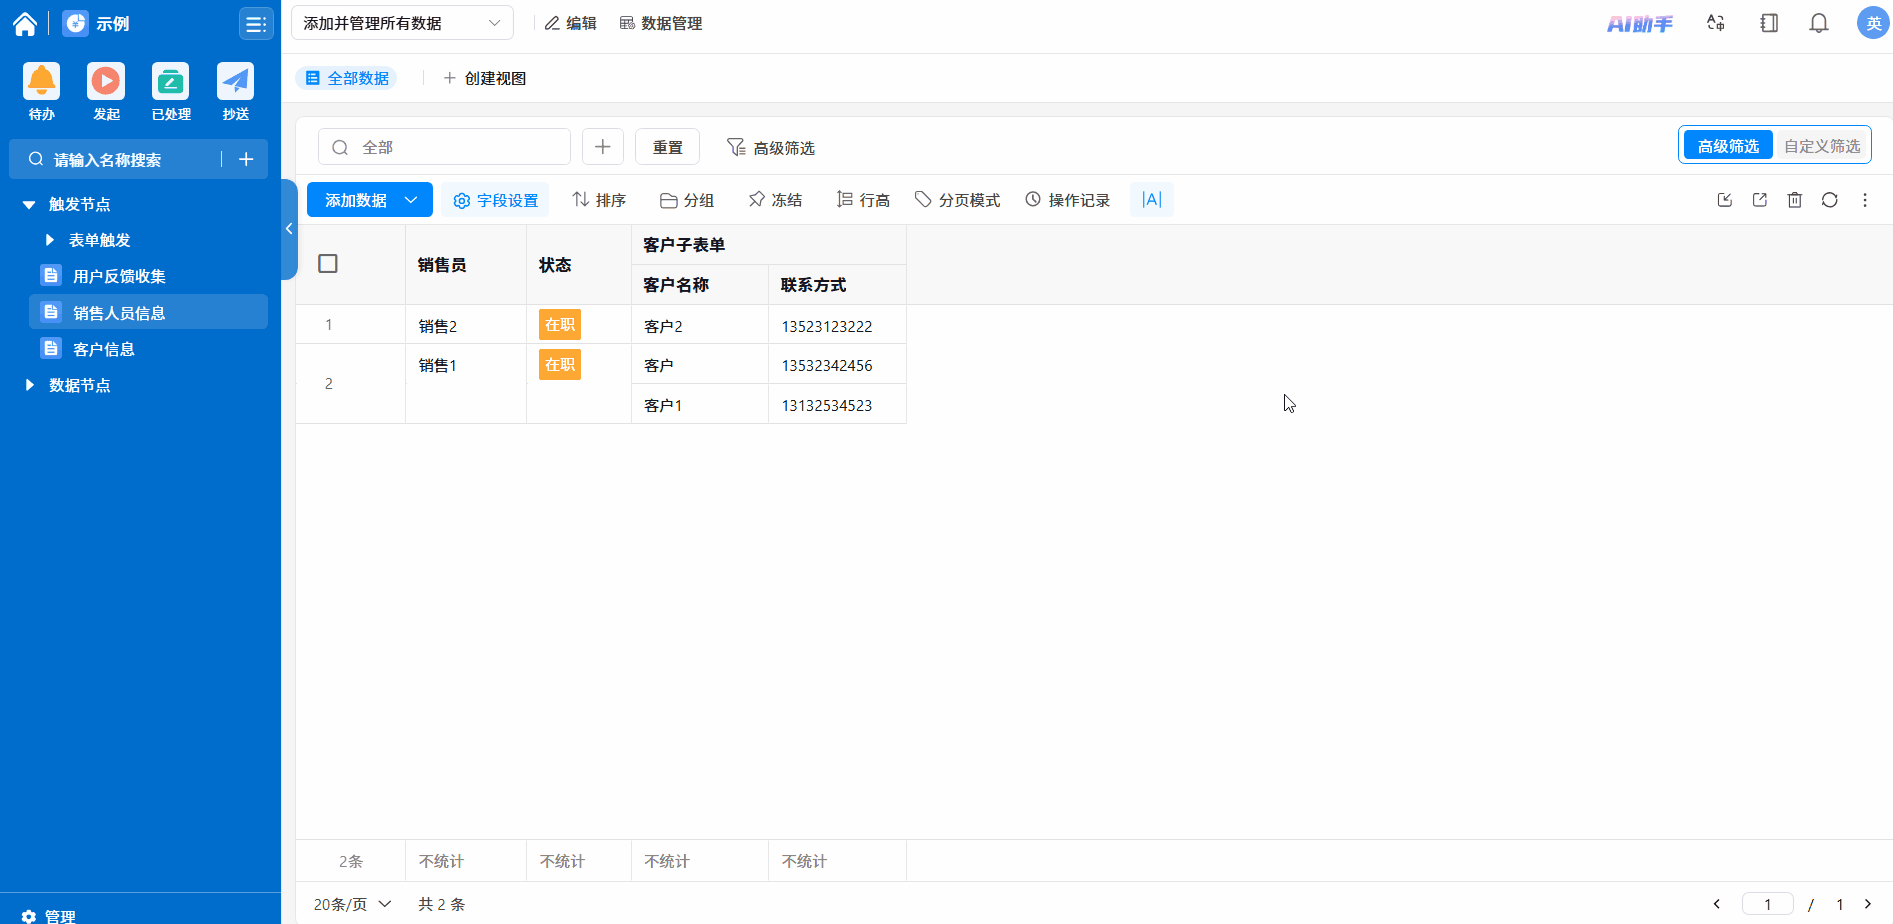Image resolution: width=1893 pixels, height=924 pixels.
Task: Open the 示例 app logo
Action: [76, 24]
